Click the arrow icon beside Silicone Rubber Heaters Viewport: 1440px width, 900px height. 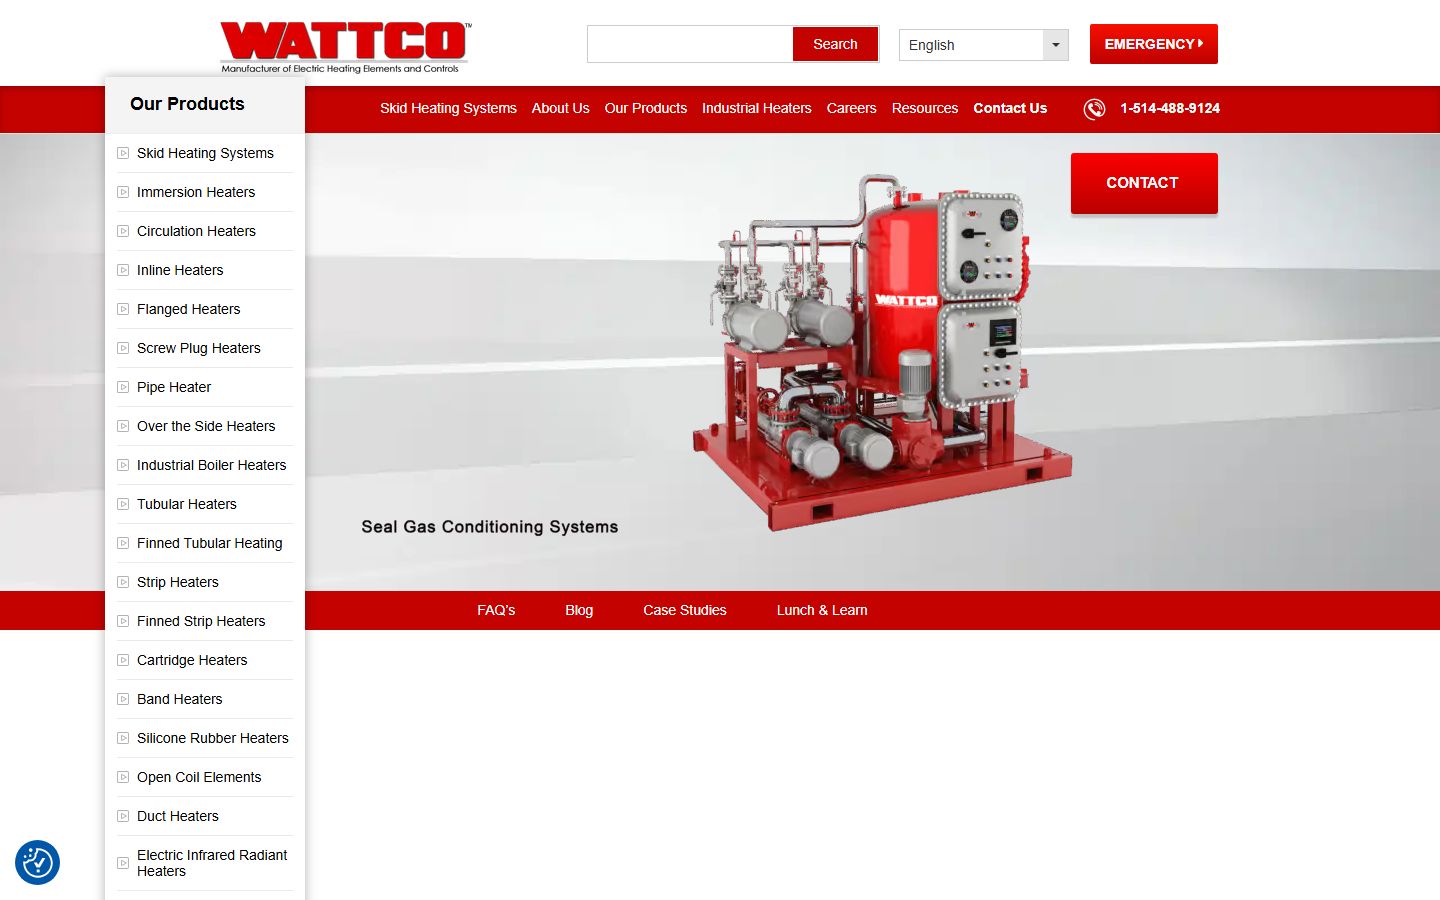(123, 738)
